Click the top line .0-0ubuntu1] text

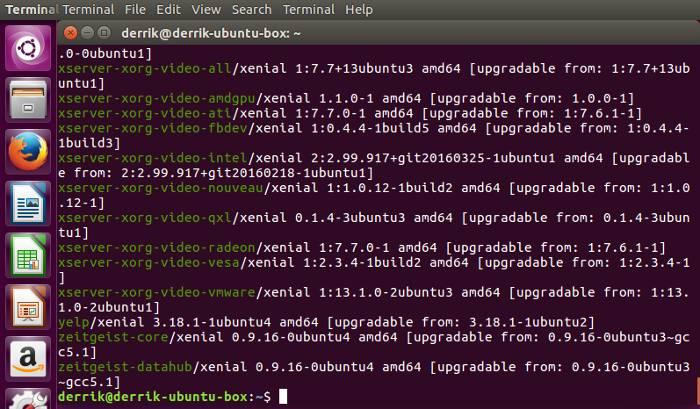[105, 54]
